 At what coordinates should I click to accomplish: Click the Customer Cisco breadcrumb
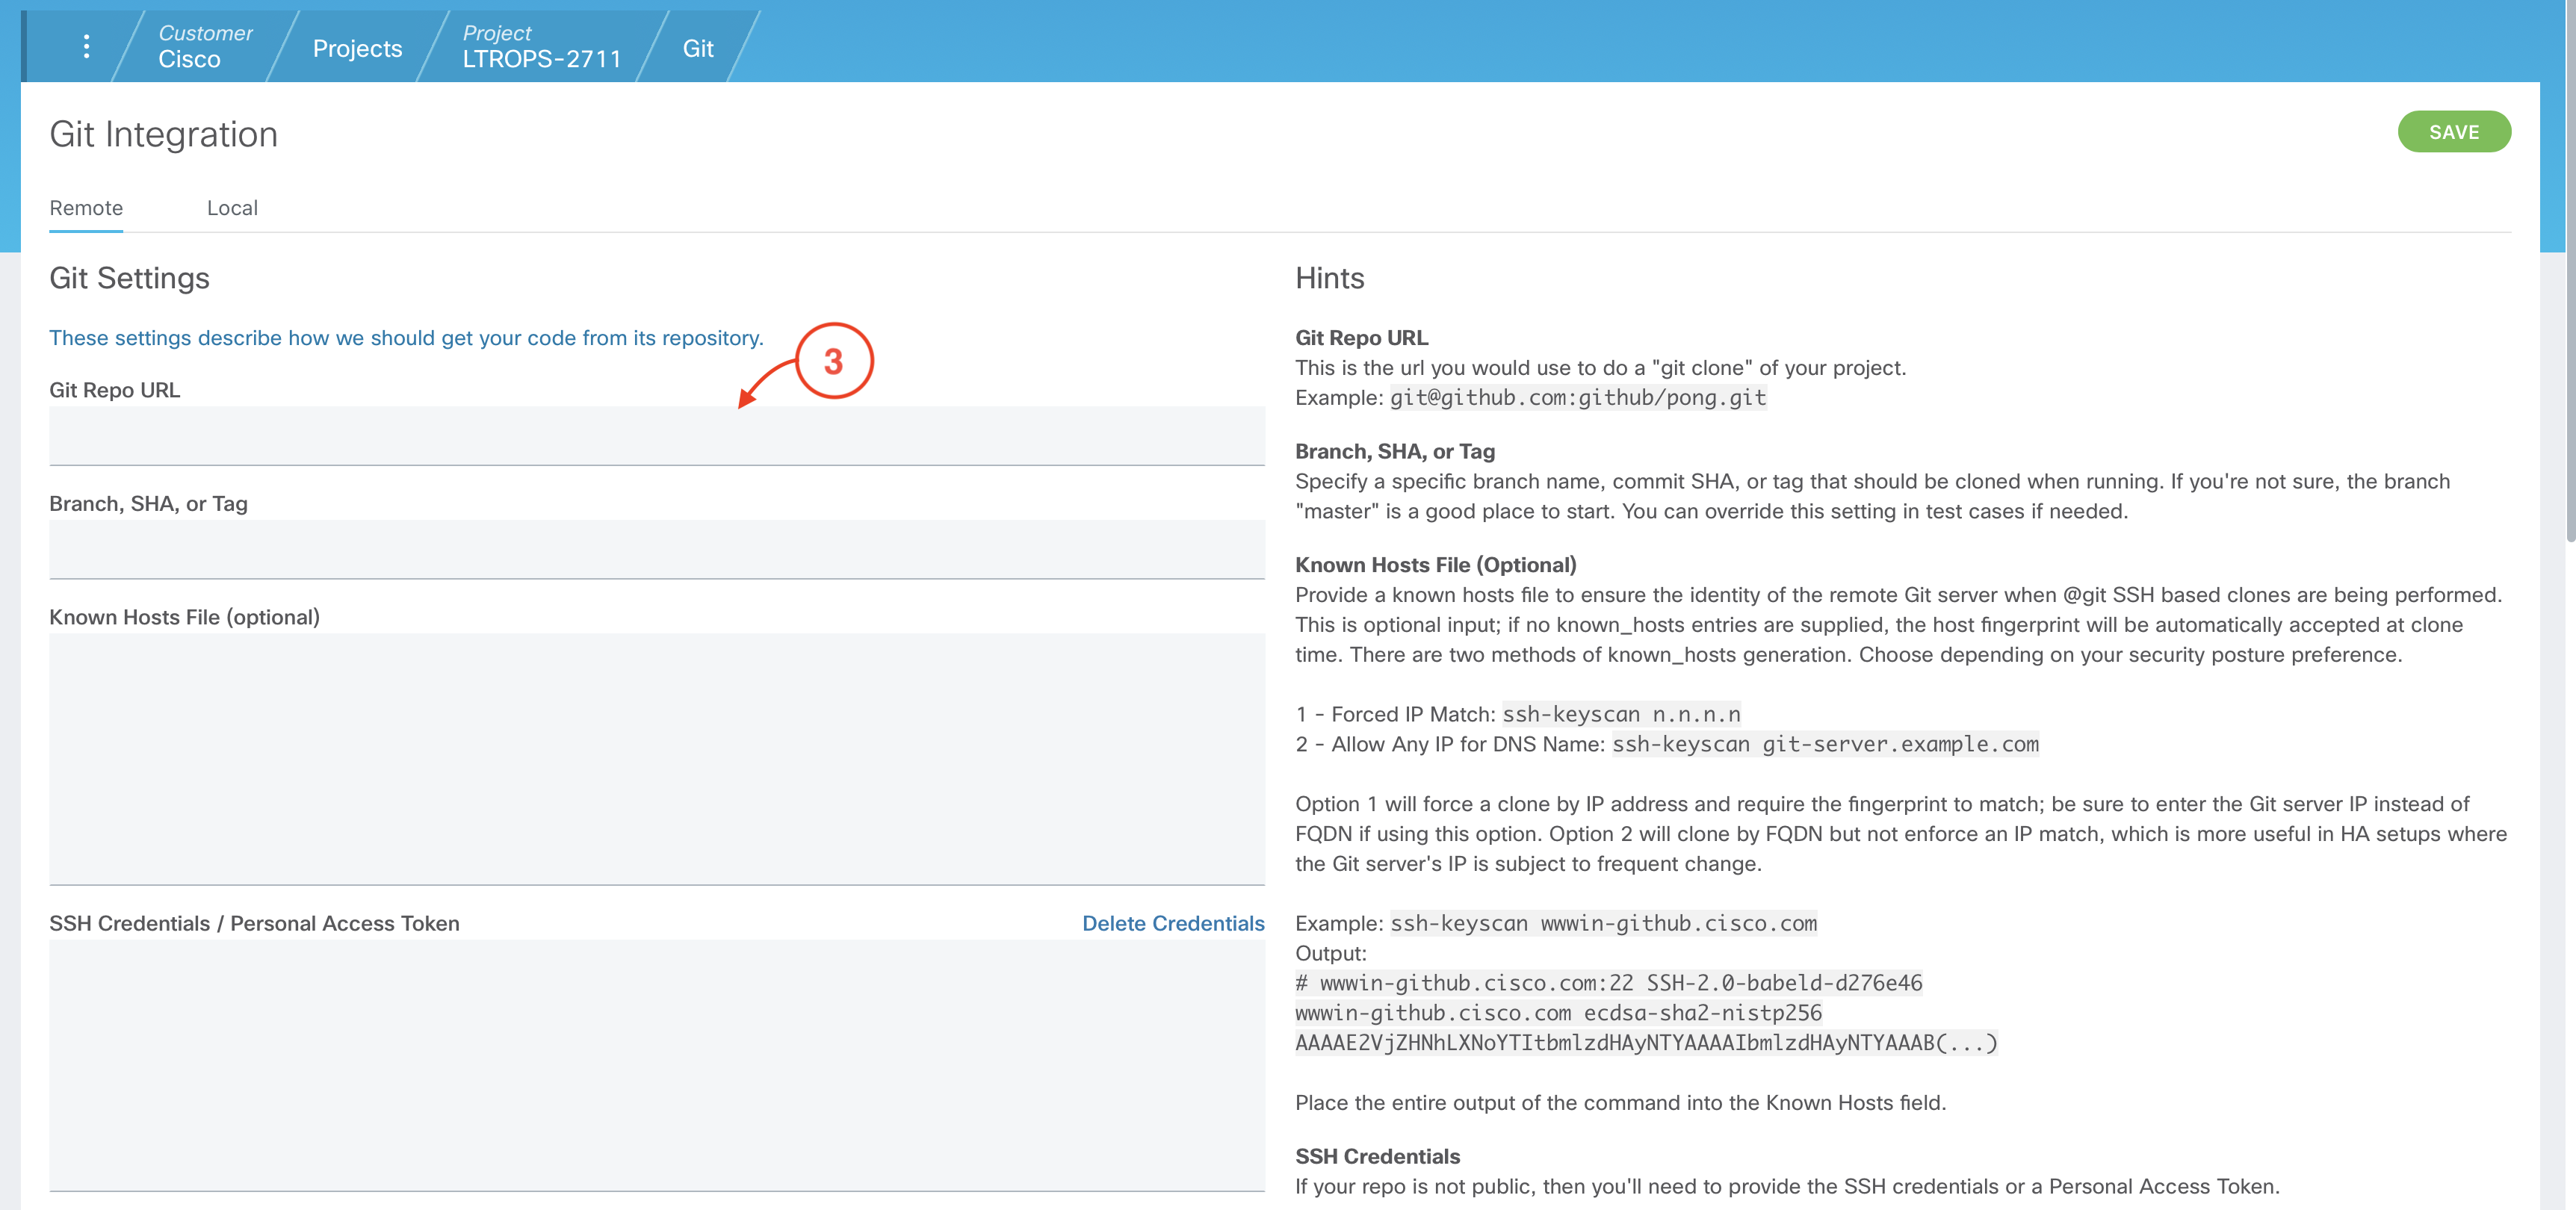pyautogui.click(x=204, y=47)
